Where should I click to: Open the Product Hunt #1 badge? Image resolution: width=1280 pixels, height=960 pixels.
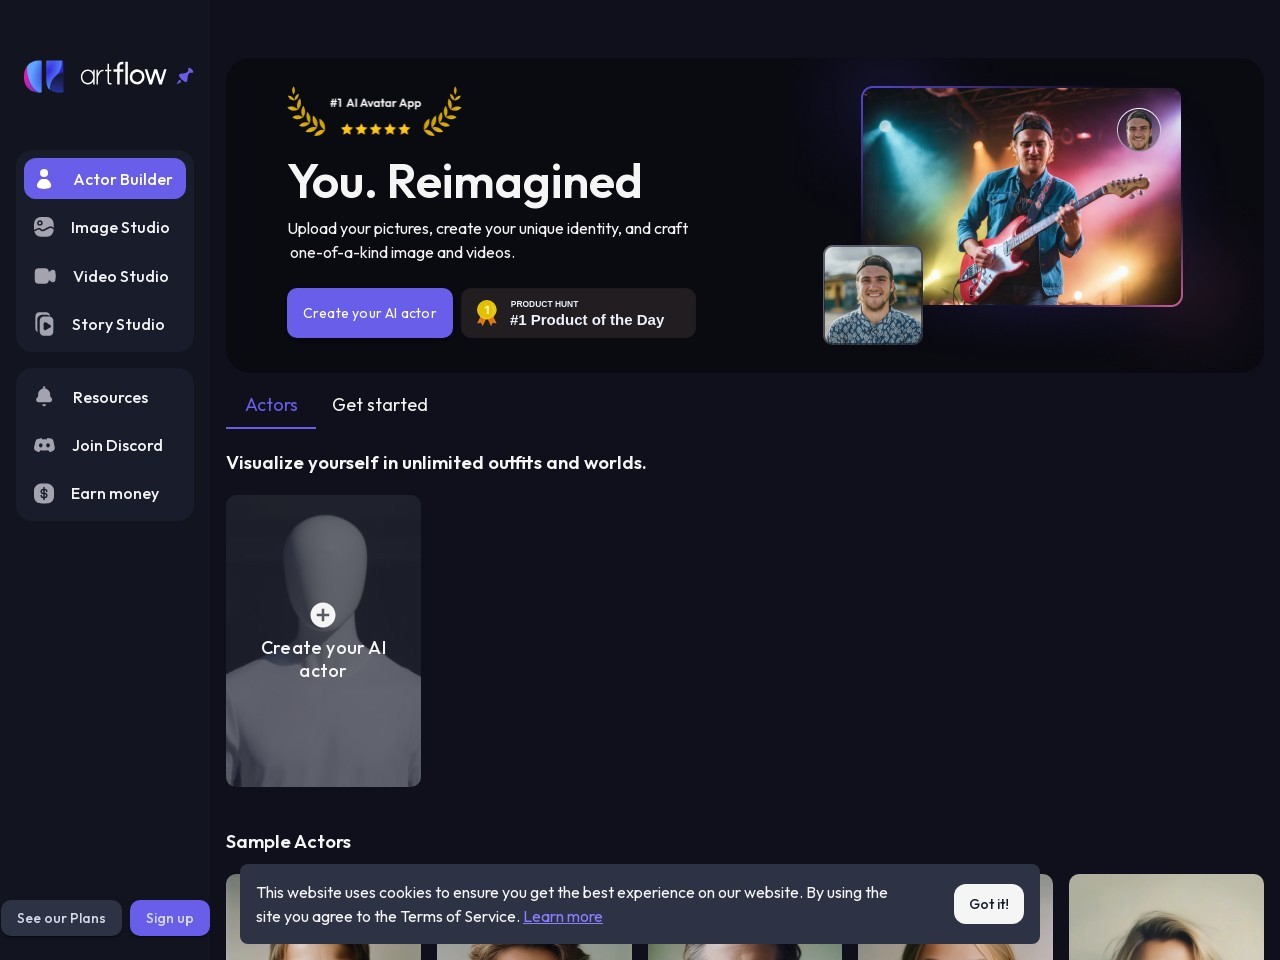(578, 313)
